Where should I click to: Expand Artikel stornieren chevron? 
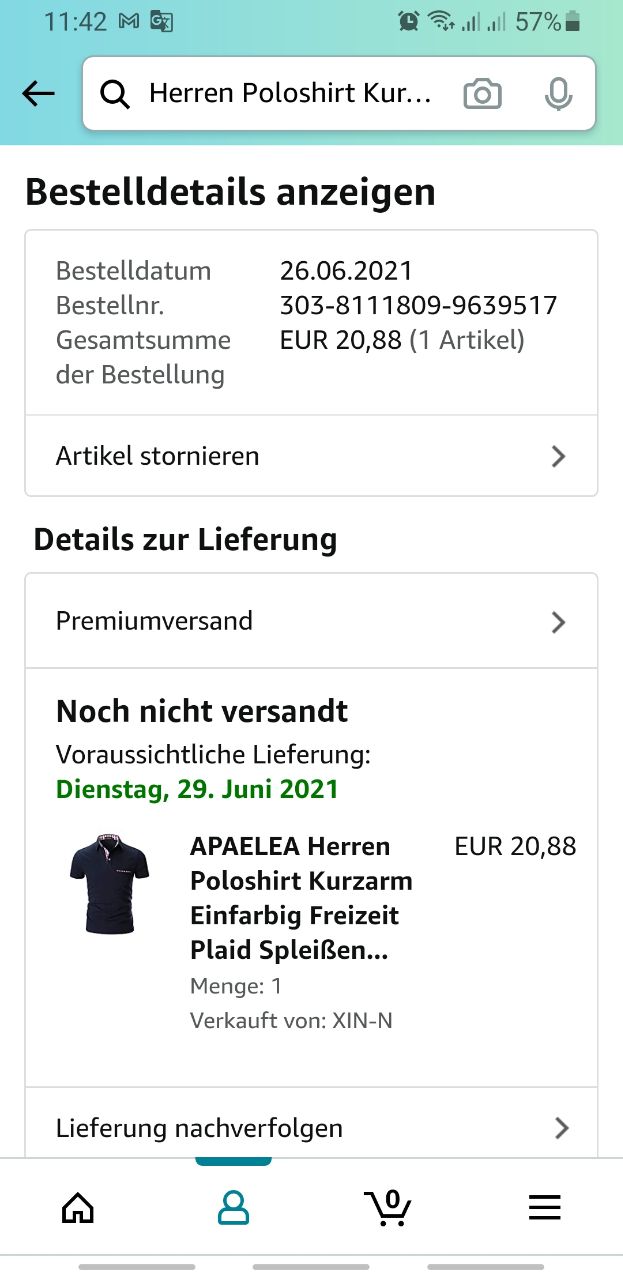pyautogui.click(x=558, y=456)
